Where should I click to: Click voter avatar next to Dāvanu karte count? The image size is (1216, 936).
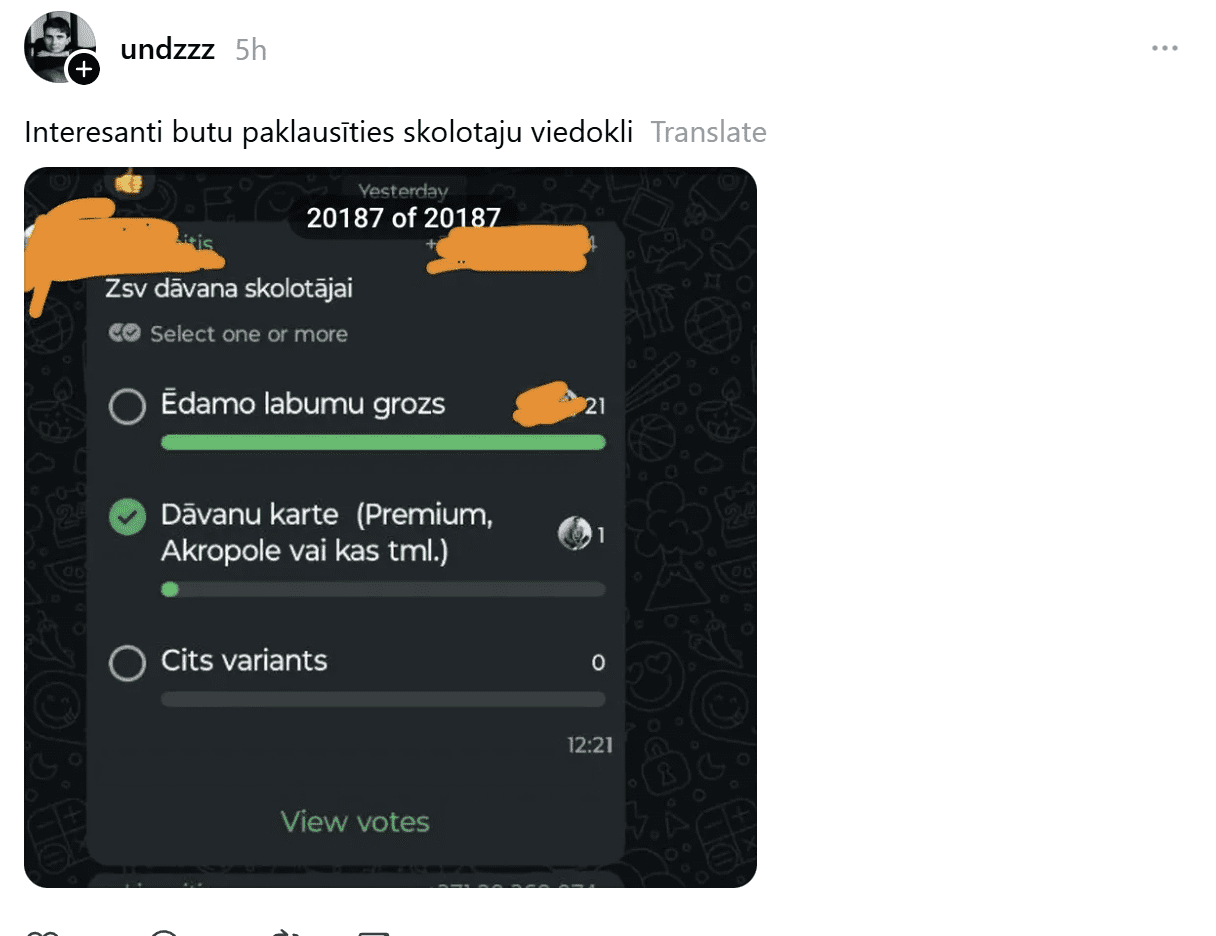click(x=574, y=535)
